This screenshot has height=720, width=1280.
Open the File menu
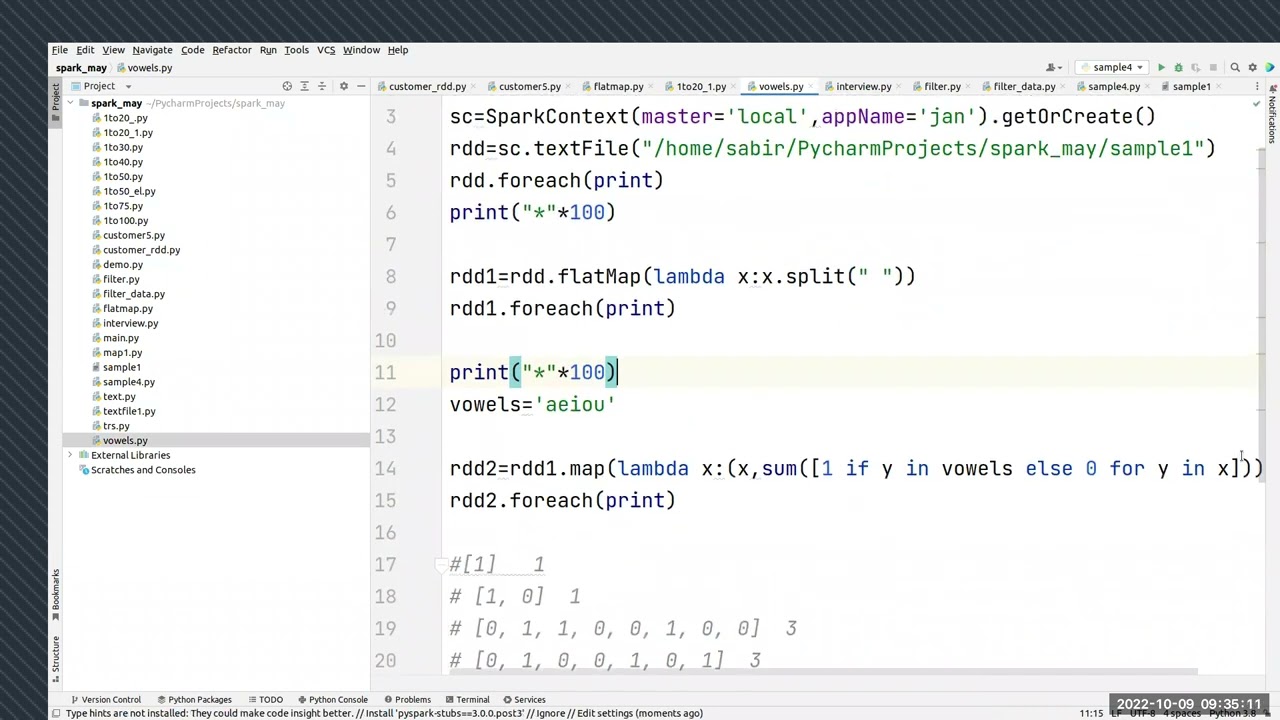pos(60,50)
